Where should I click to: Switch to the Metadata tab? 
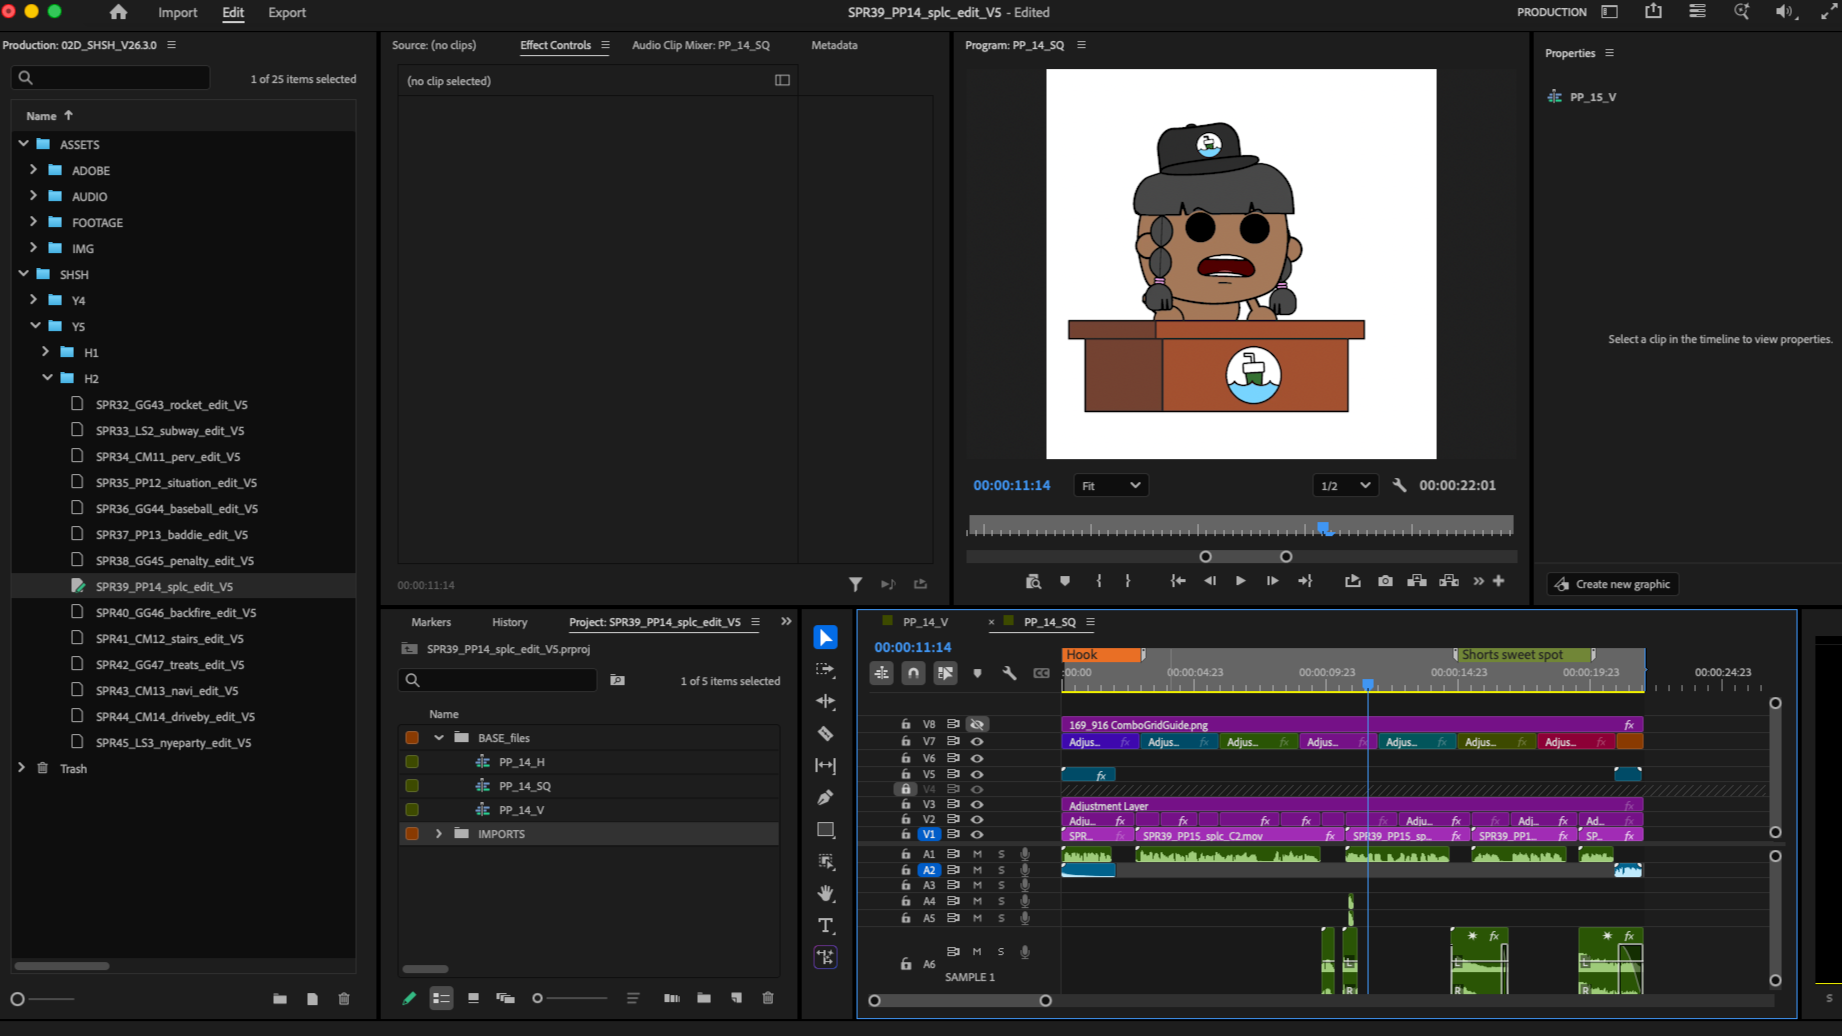834,45
